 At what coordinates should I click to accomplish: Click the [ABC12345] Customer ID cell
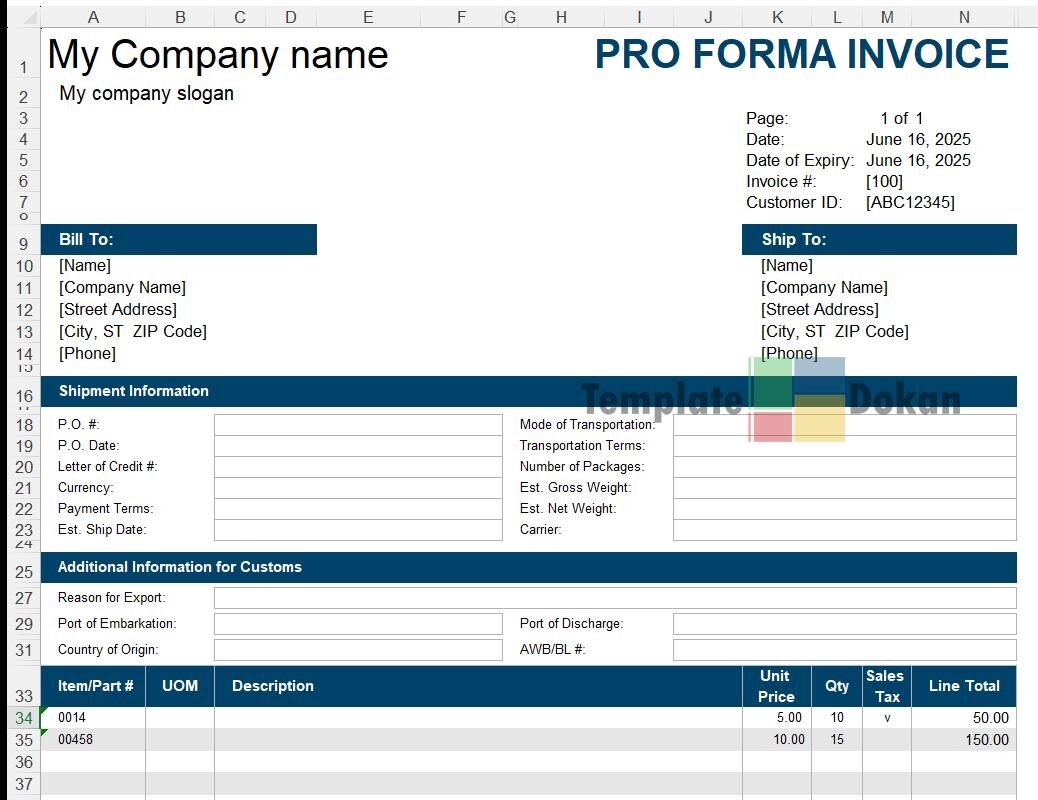[x=910, y=203]
